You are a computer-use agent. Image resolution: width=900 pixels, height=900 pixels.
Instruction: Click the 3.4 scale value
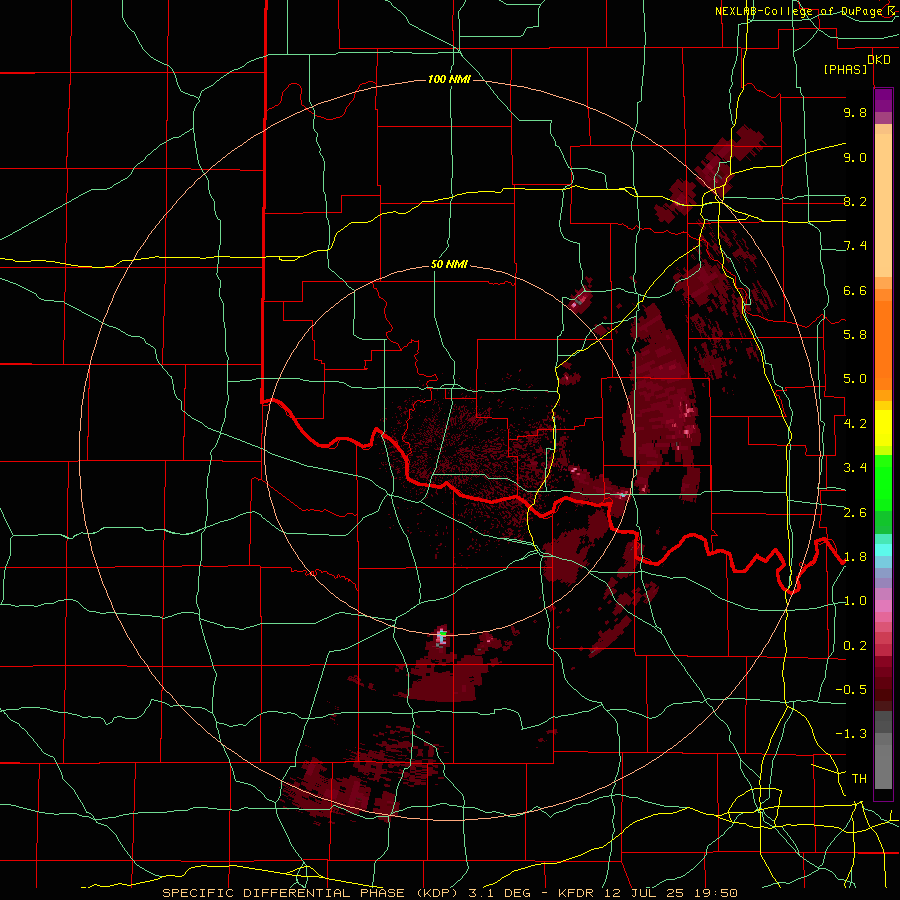[855, 468]
